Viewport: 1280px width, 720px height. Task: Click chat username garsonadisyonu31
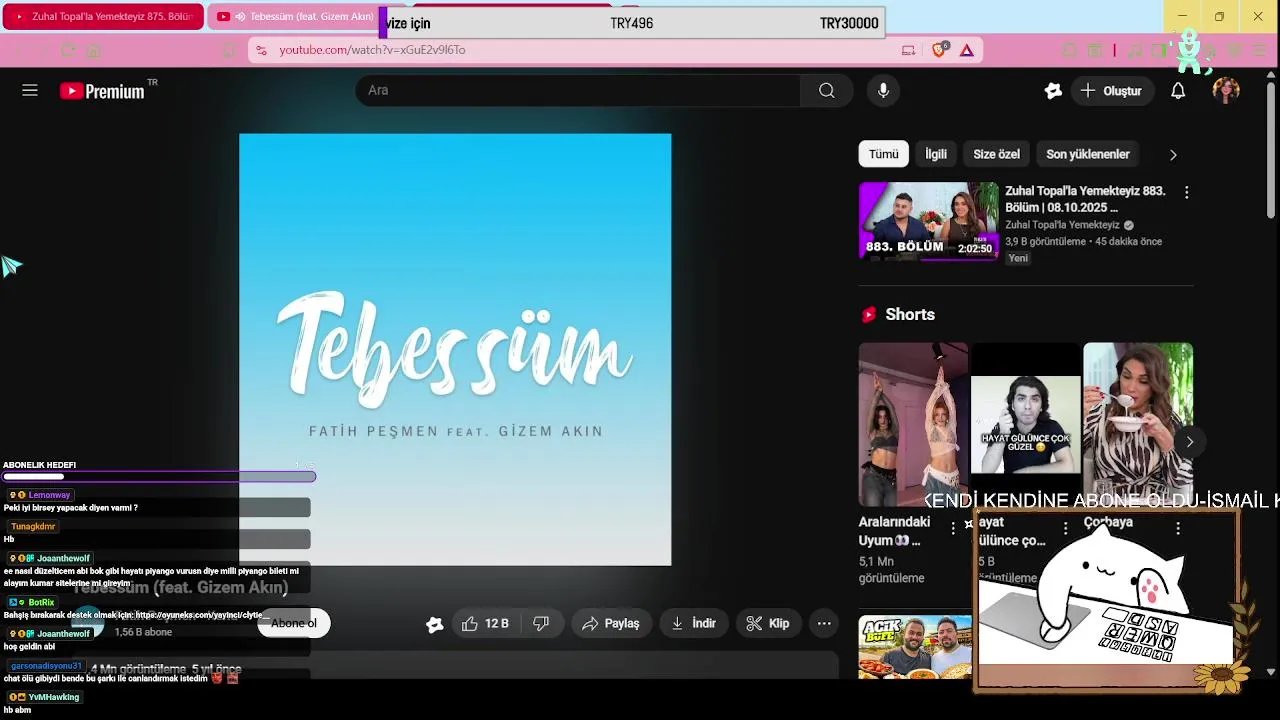[x=46, y=666]
